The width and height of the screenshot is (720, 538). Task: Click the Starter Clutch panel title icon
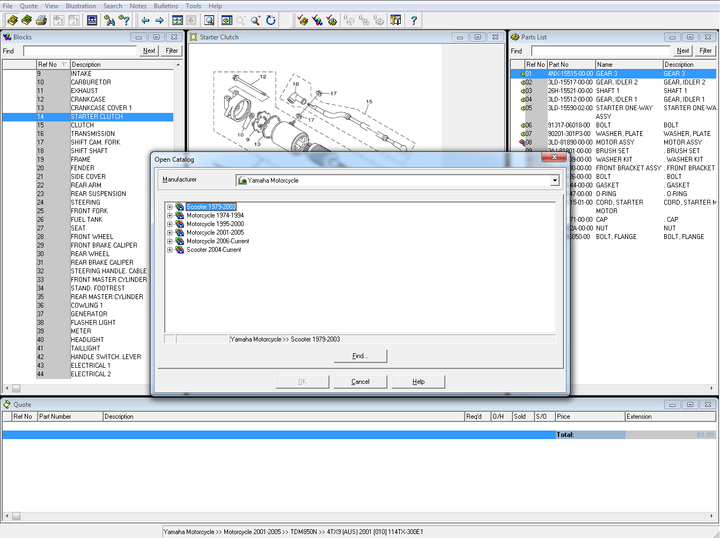tap(194, 37)
